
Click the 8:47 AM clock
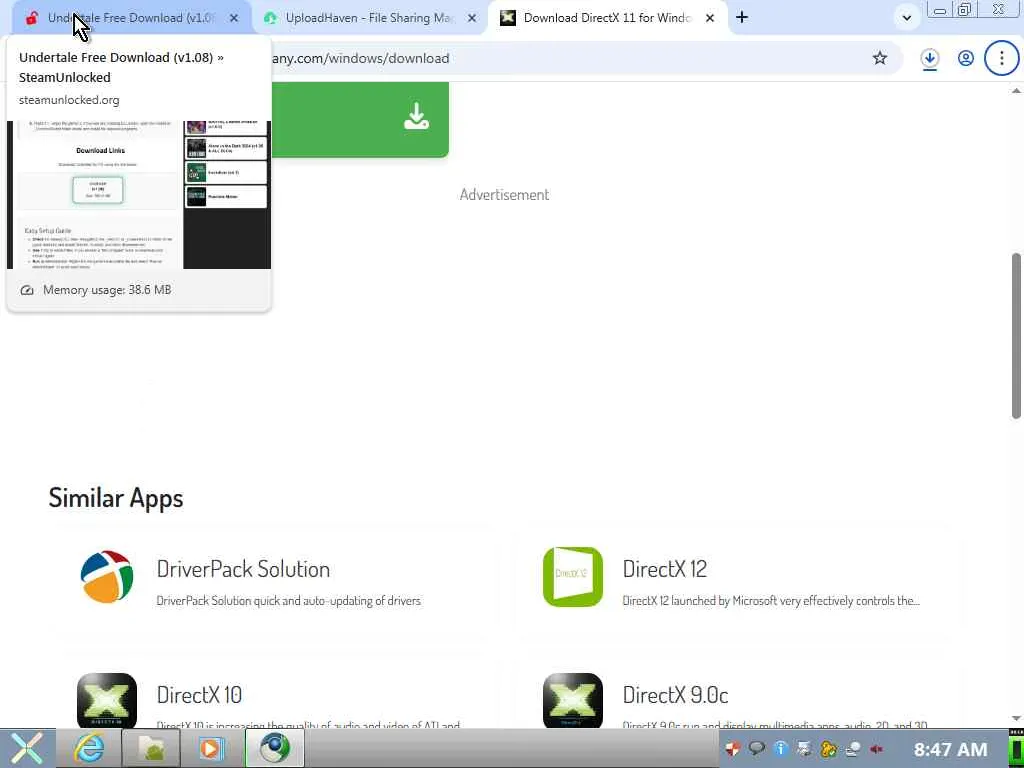[950, 749]
